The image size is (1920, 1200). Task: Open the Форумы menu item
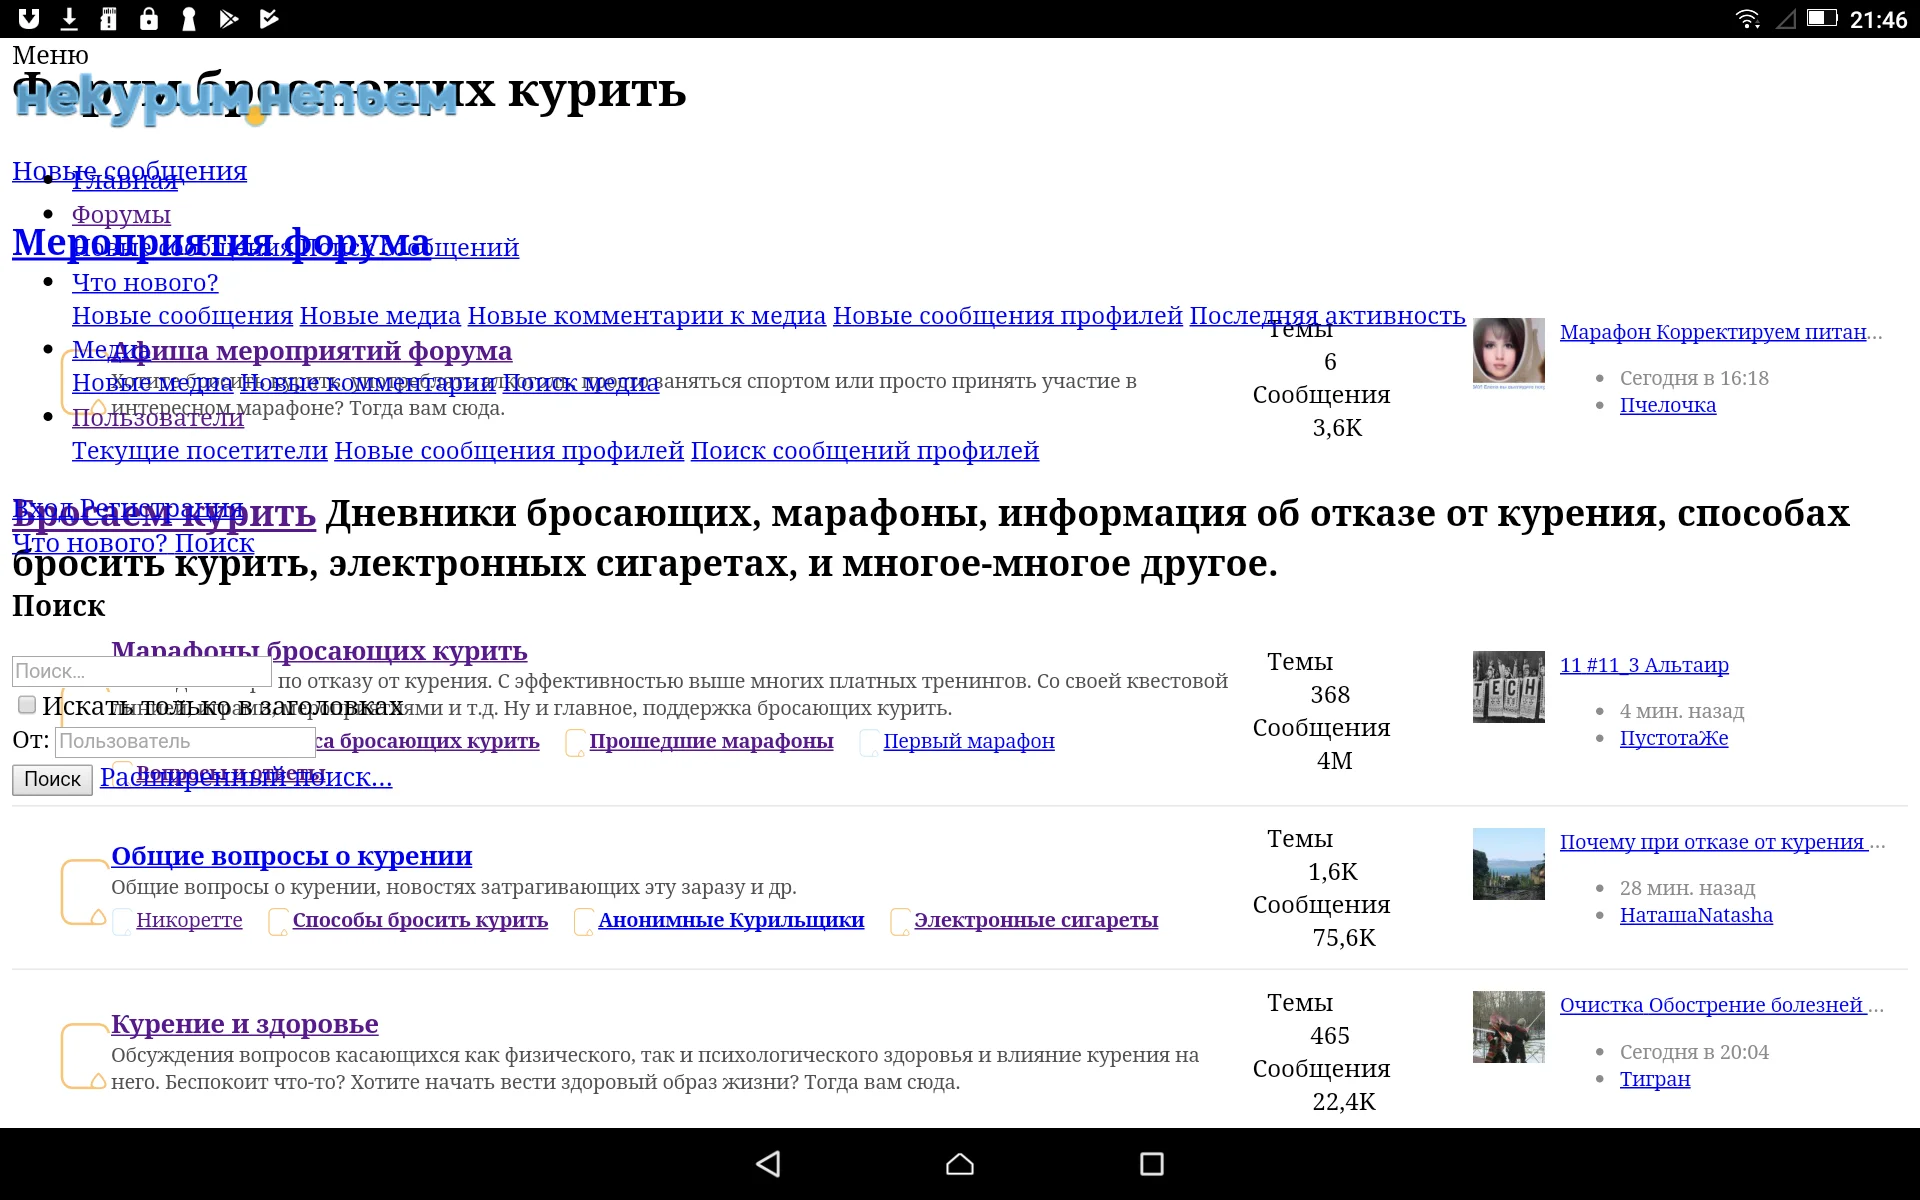[121, 214]
